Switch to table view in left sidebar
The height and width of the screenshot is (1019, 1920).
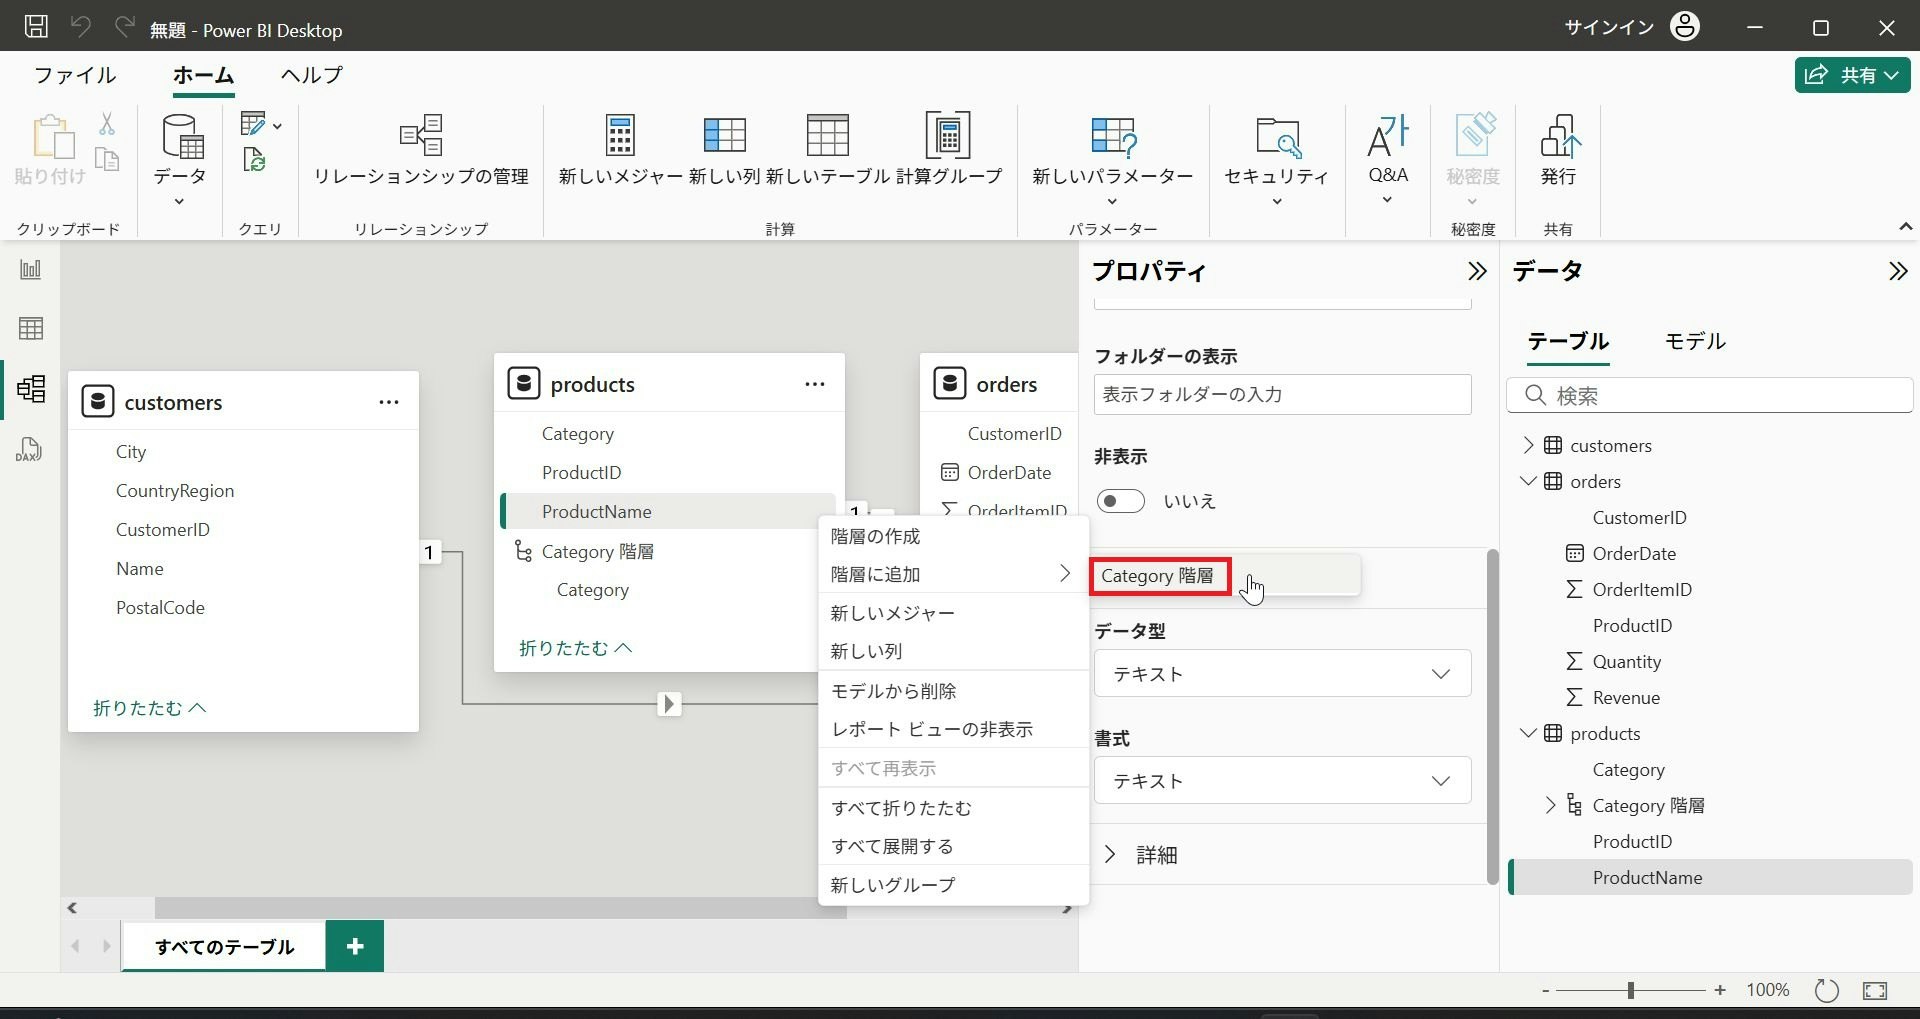click(x=30, y=328)
